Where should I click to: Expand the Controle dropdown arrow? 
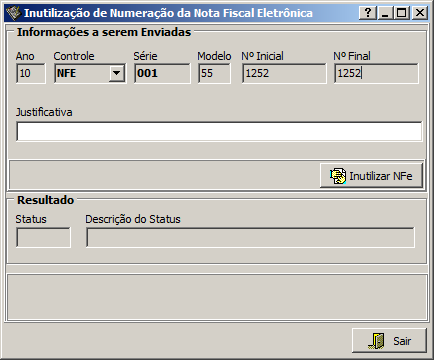click(x=117, y=73)
